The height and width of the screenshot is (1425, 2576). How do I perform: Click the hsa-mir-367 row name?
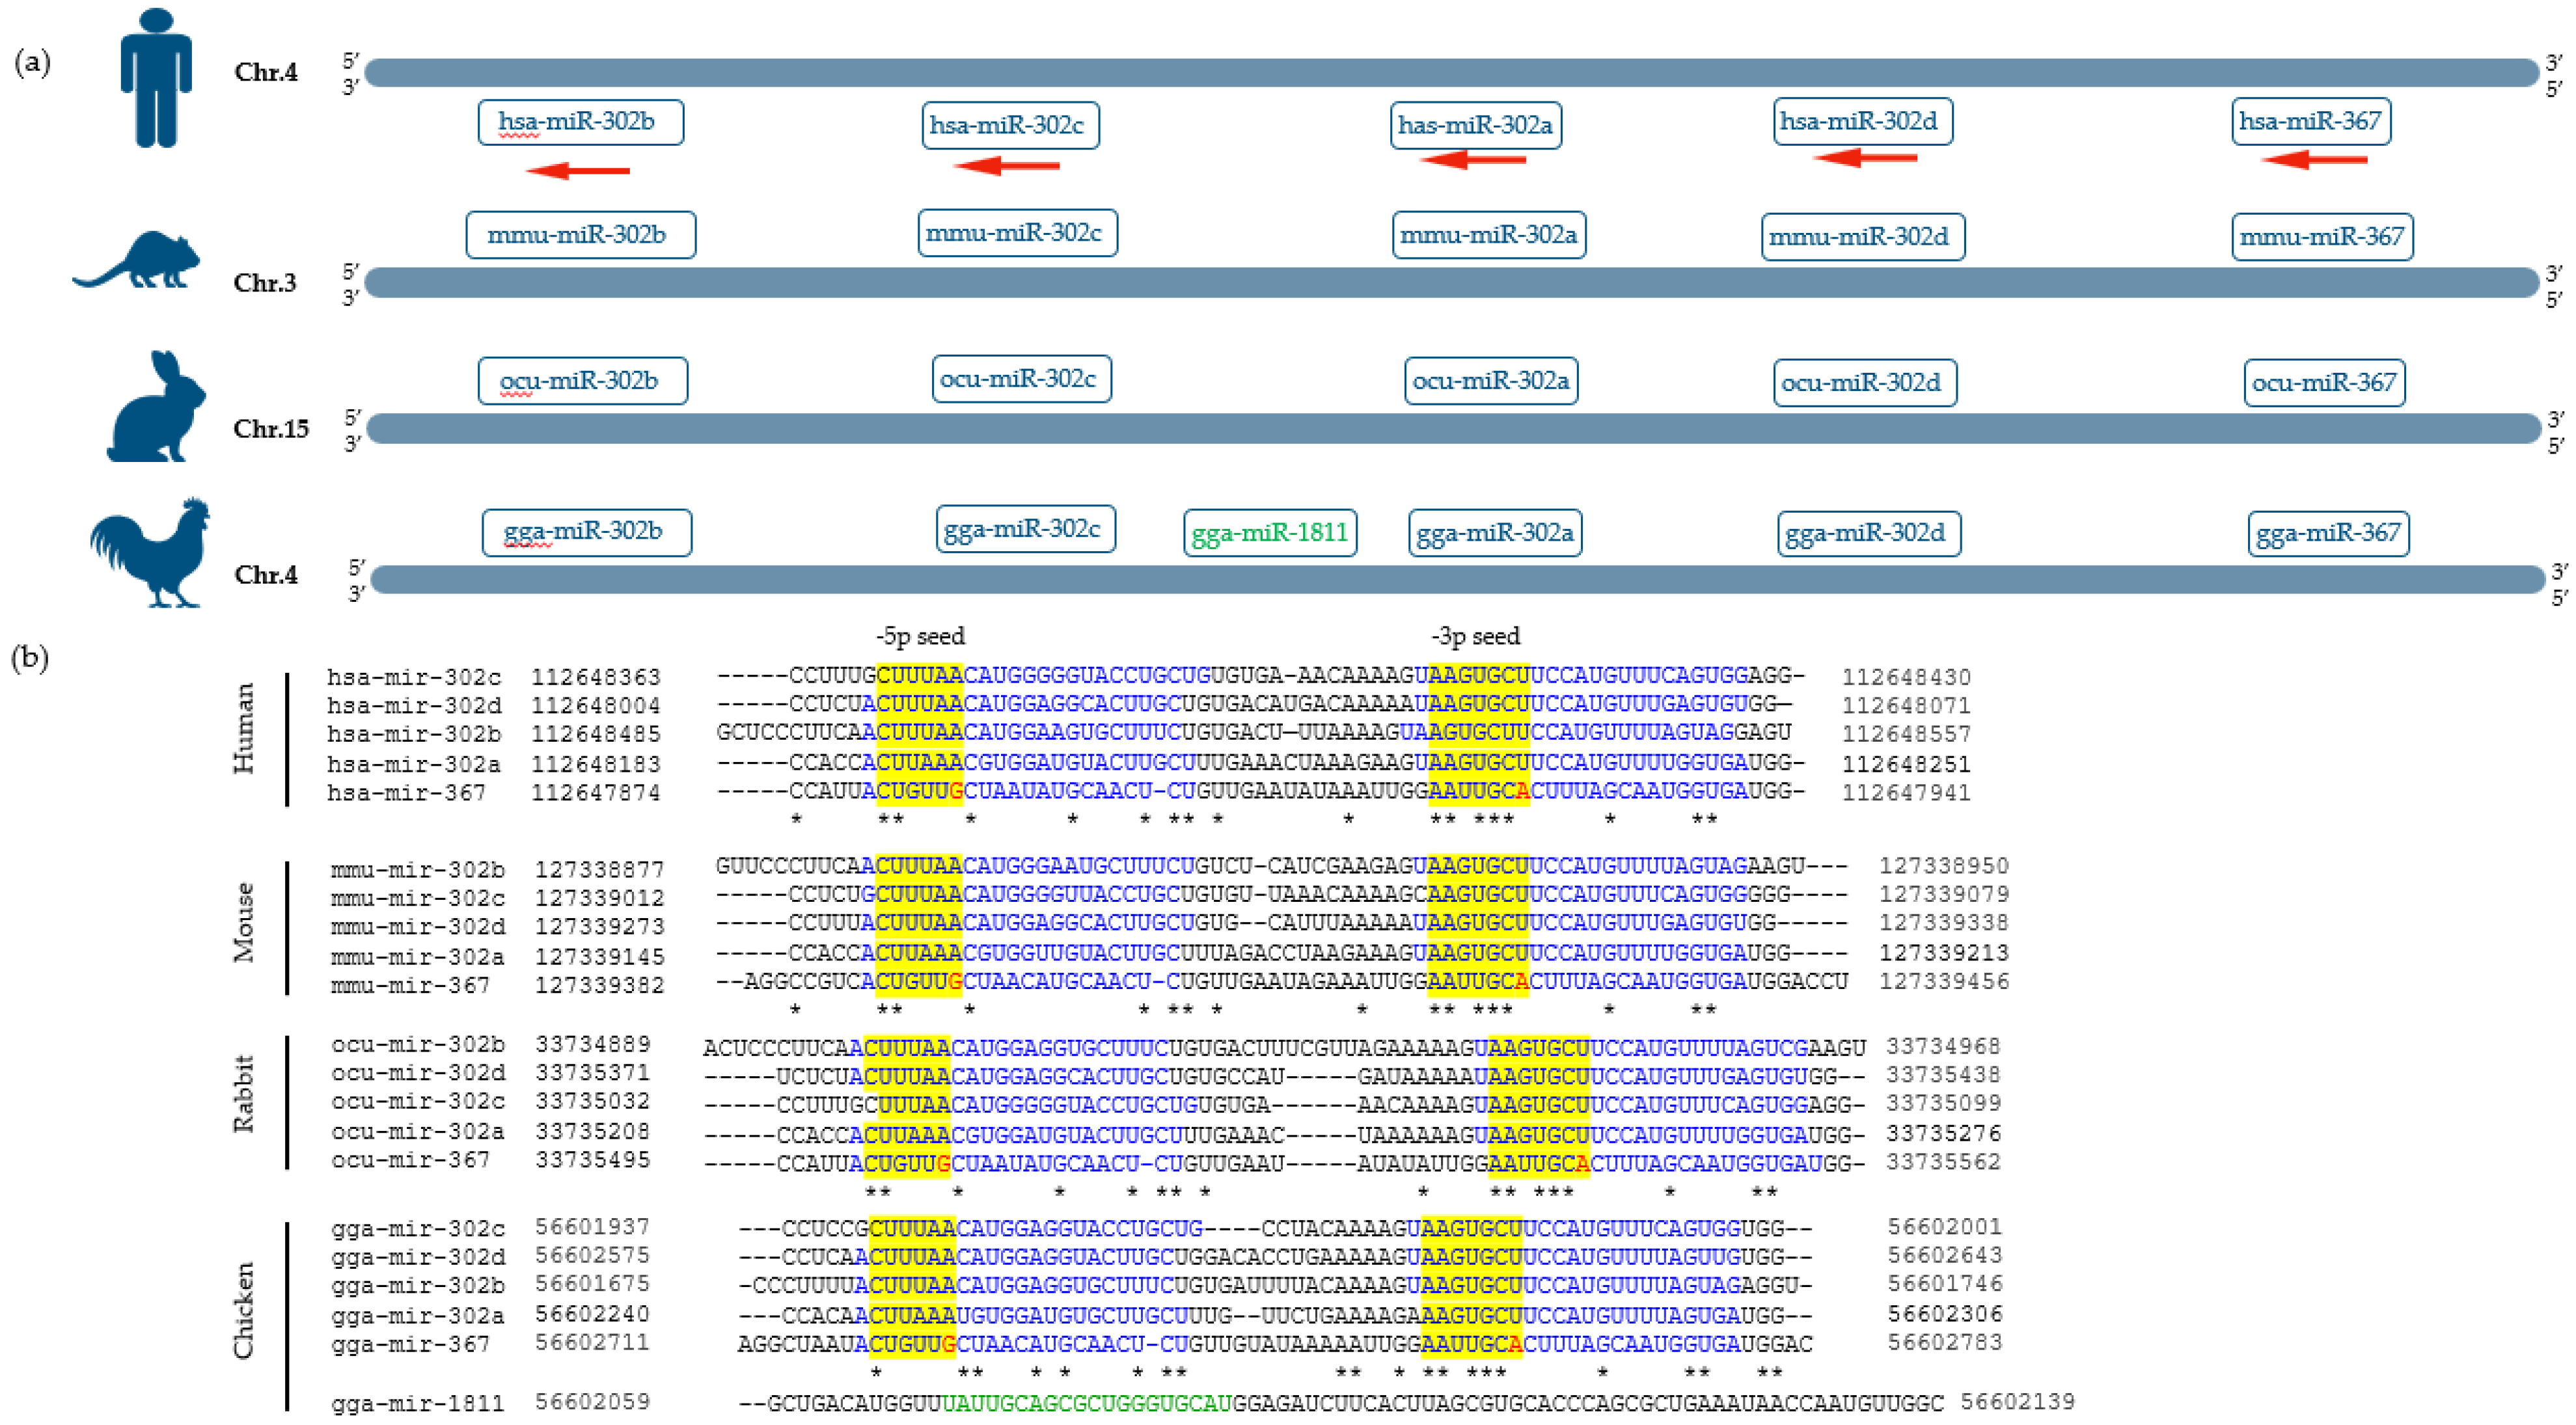[x=407, y=793]
